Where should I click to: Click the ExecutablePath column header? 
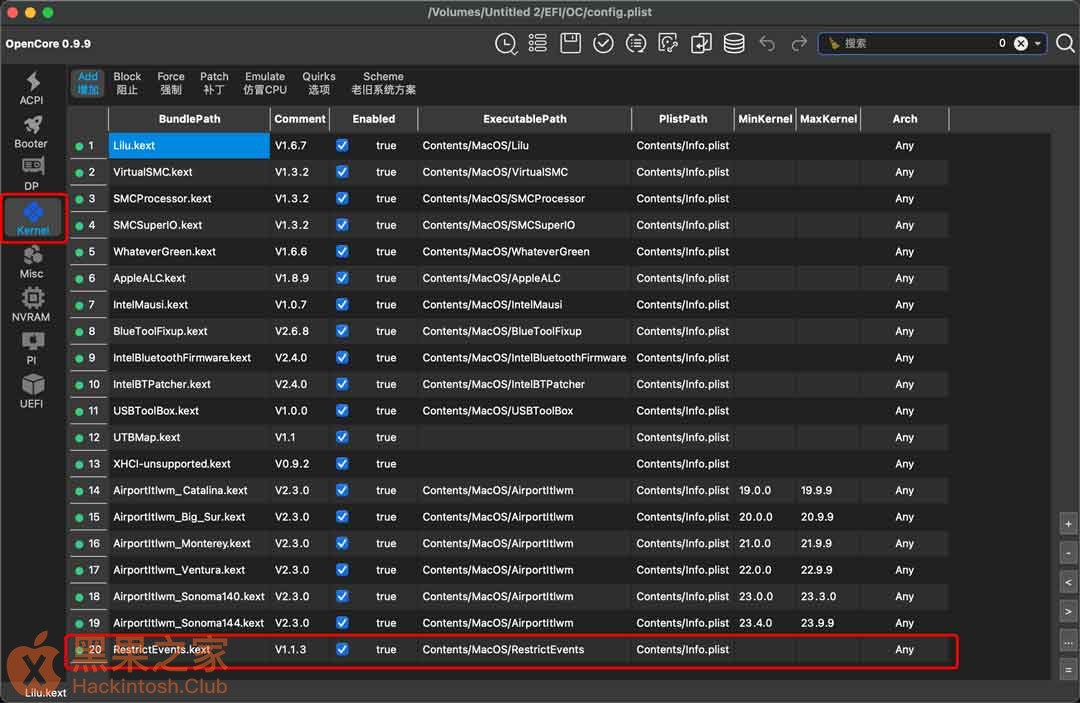(x=525, y=119)
